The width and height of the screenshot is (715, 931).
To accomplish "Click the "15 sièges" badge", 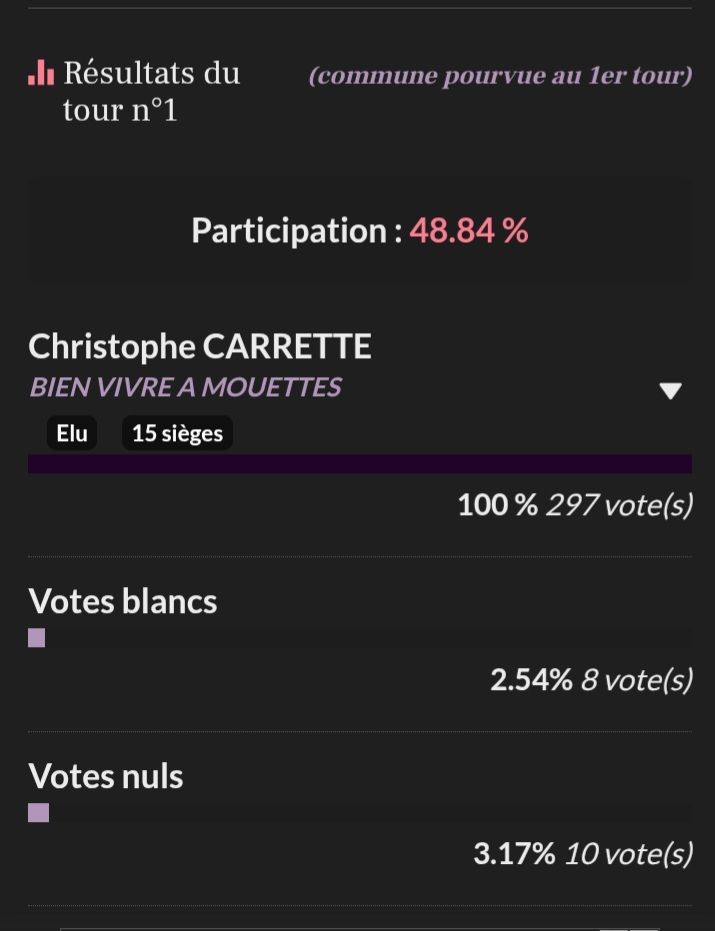I will point(177,433).
